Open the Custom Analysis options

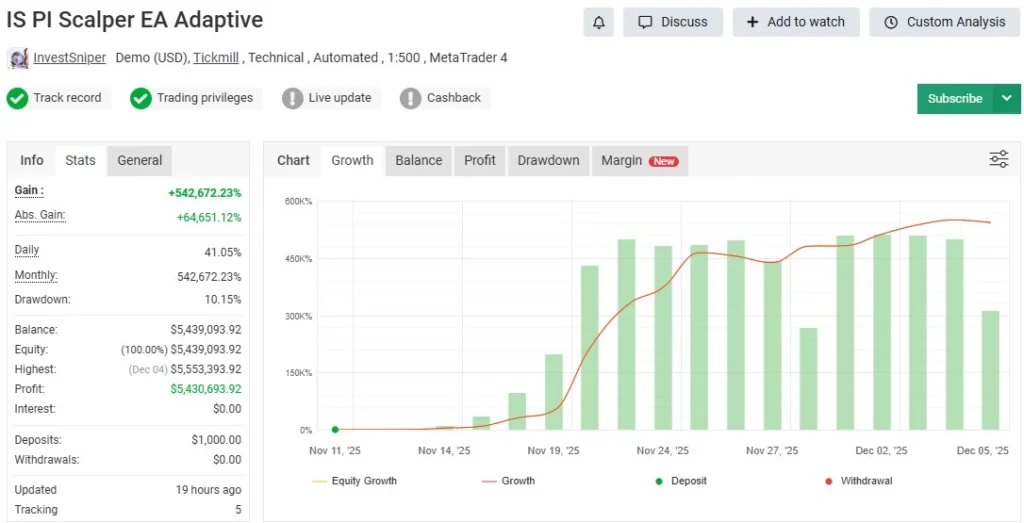click(945, 22)
